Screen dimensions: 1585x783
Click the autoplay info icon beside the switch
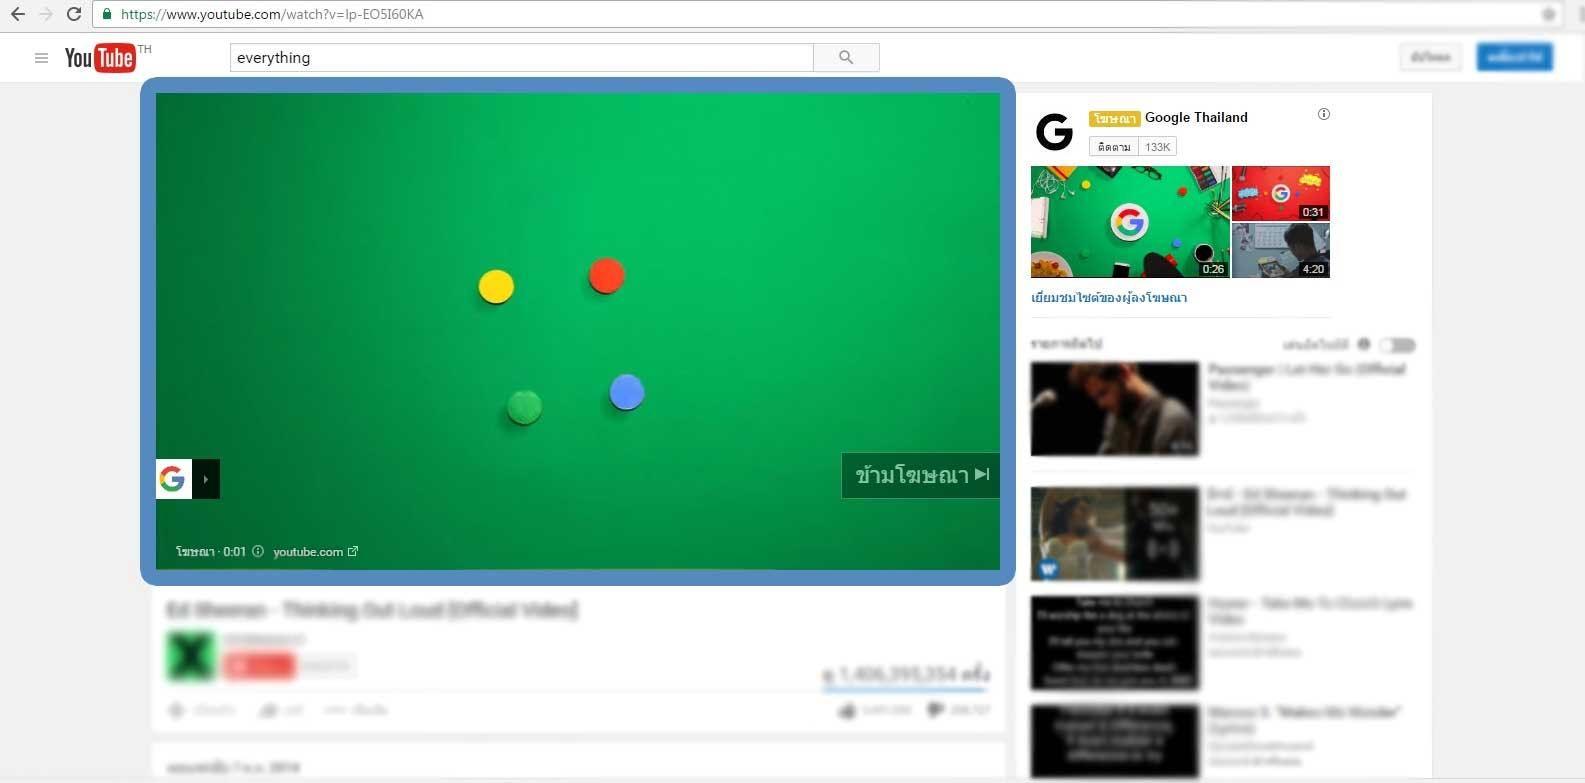(x=1364, y=344)
